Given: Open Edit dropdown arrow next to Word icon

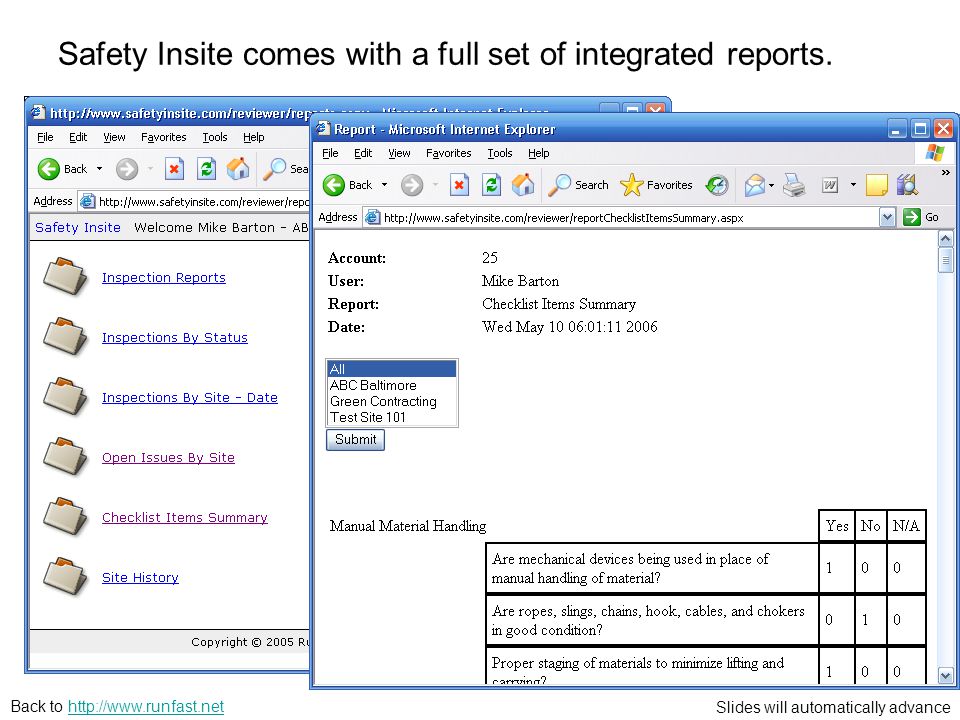Looking at the screenshot, I should [x=853, y=185].
